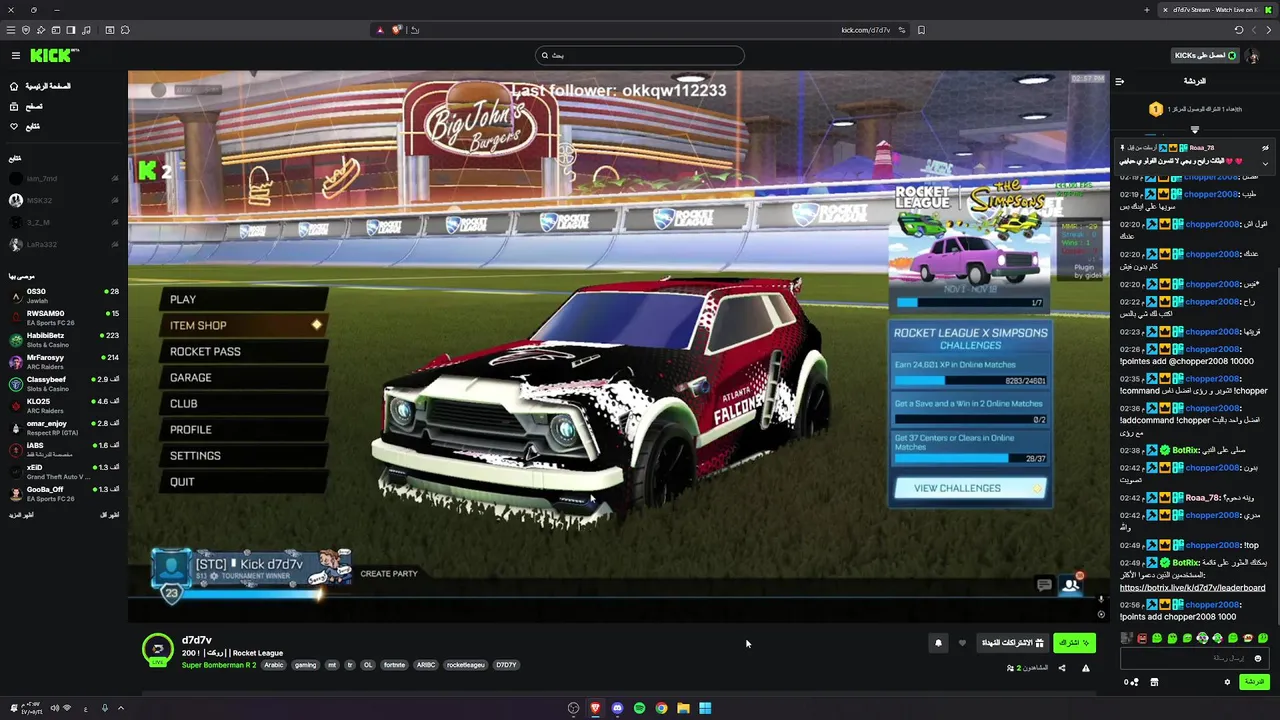Open a new browser tab
Image resolution: width=1280 pixels, height=720 pixels.
(x=1147, y=10)
